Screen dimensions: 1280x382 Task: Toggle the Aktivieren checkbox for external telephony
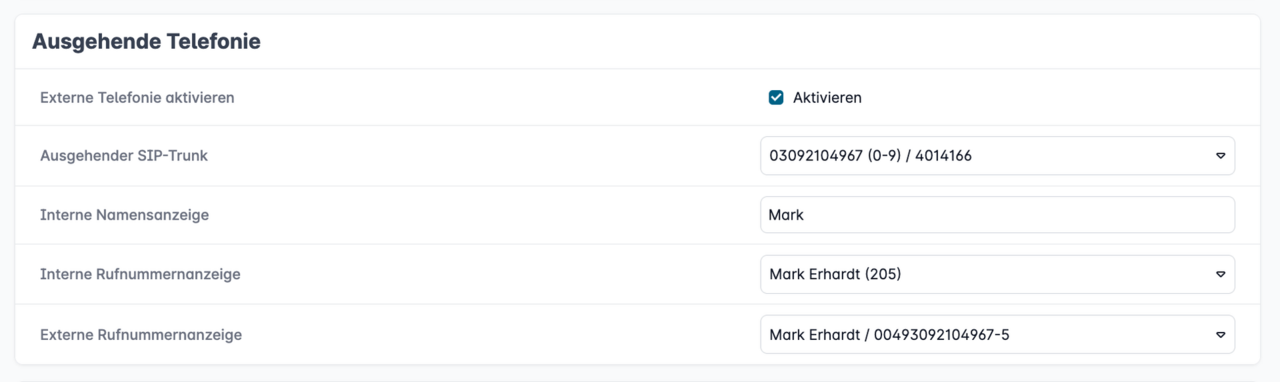(x=776, y=97)
